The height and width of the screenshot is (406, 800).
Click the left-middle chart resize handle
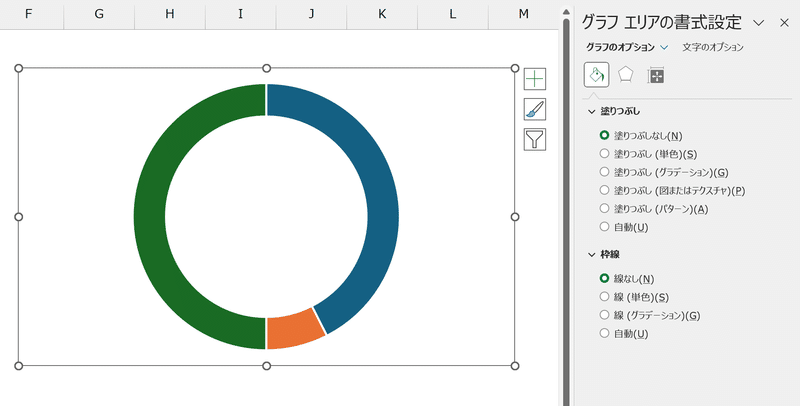(x=19, y=217)
